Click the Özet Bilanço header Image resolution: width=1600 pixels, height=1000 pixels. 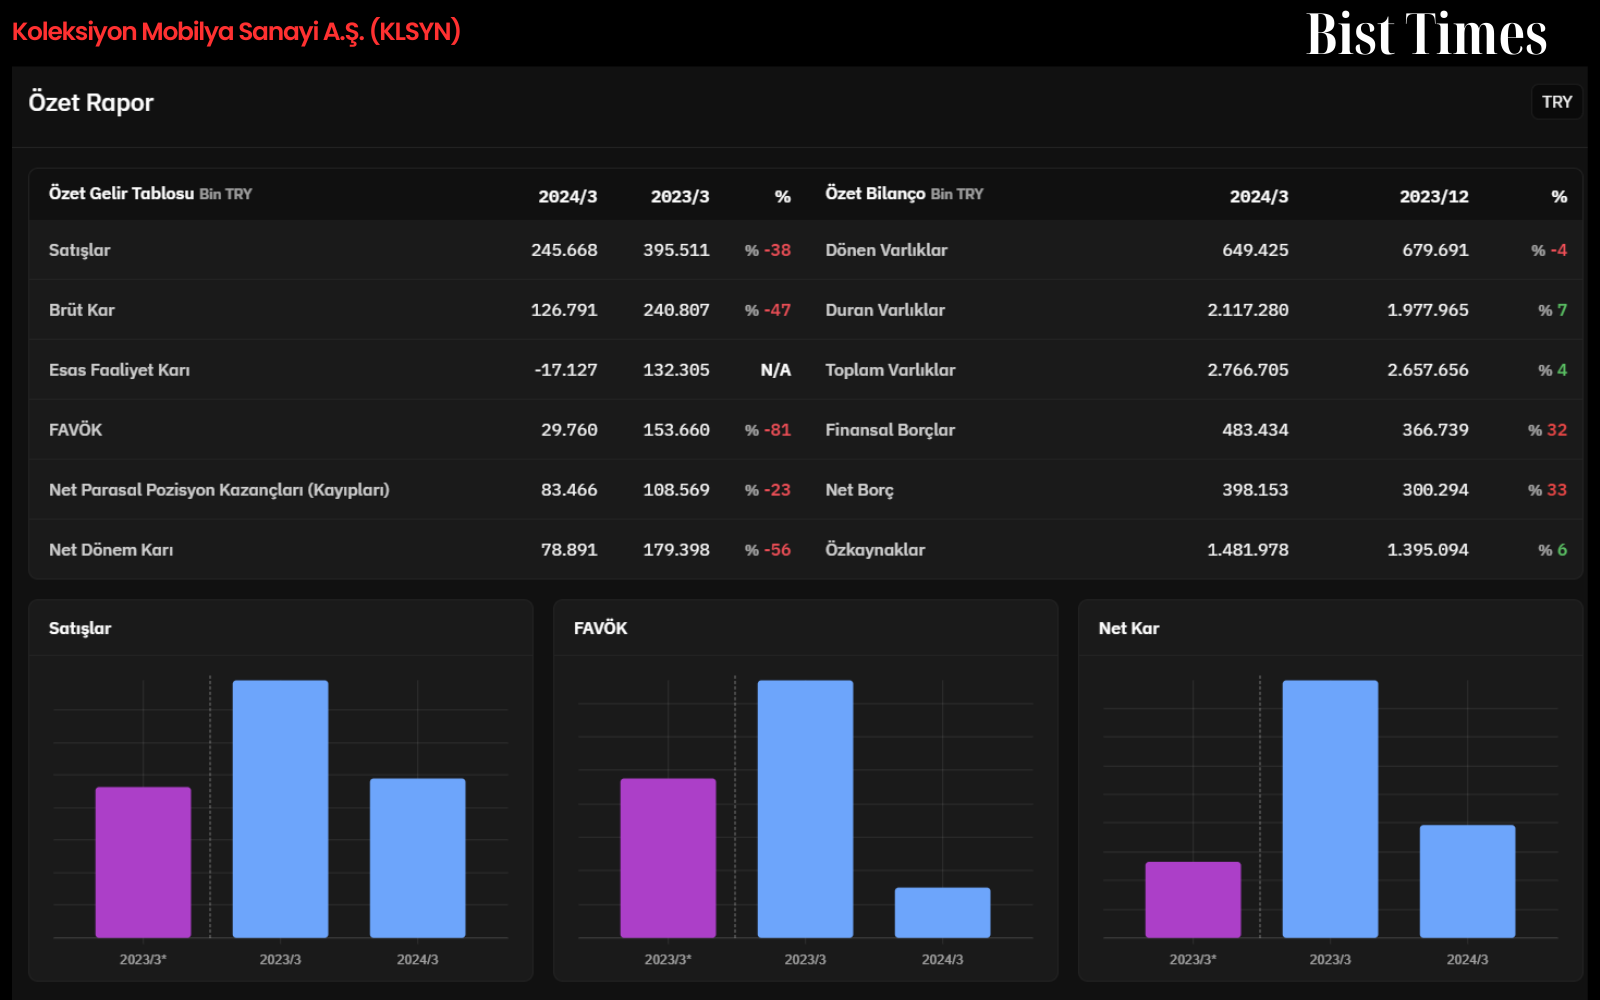(x=904, y=194)
